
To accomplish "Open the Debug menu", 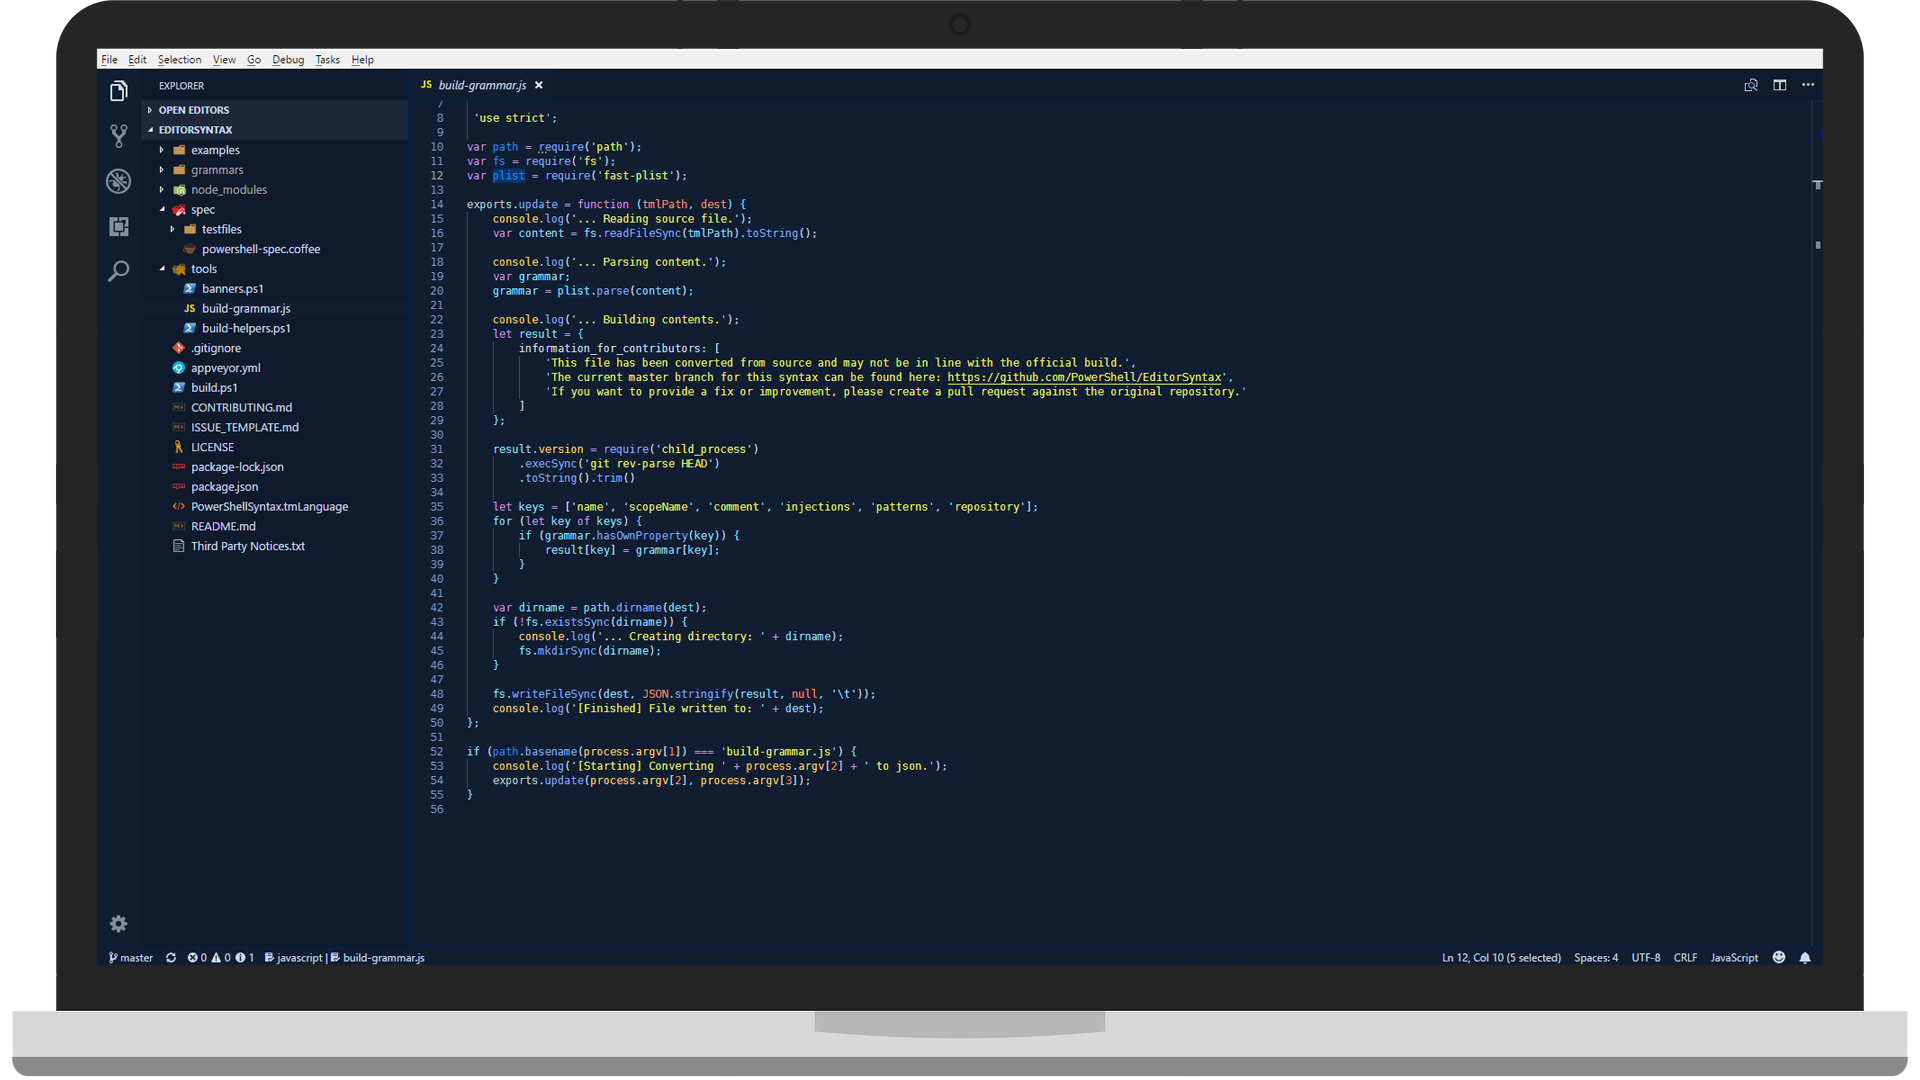I will pos(288,60).
